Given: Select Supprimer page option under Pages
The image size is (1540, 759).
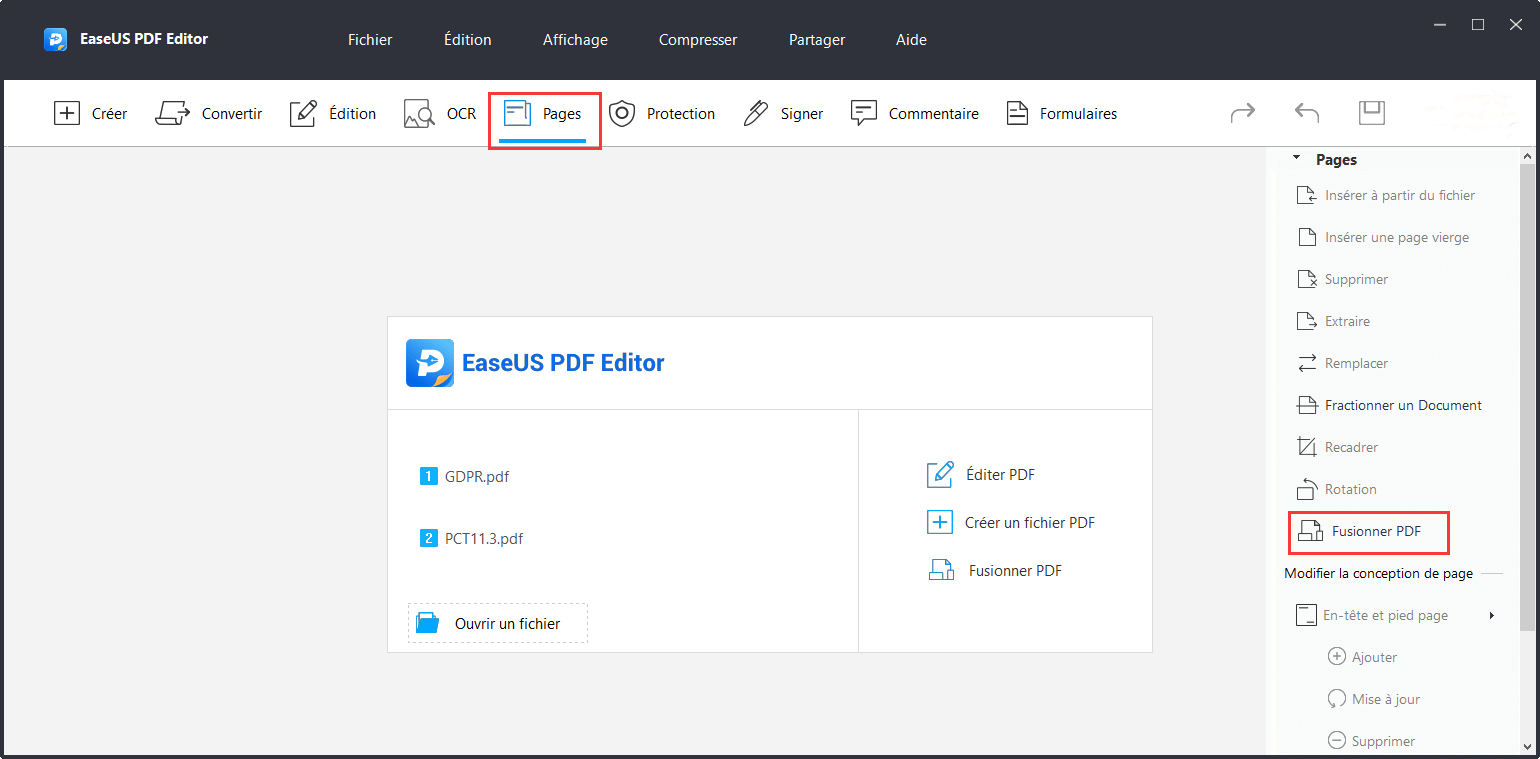Looking at the screenshot, I should click(x=1342, y=279).
